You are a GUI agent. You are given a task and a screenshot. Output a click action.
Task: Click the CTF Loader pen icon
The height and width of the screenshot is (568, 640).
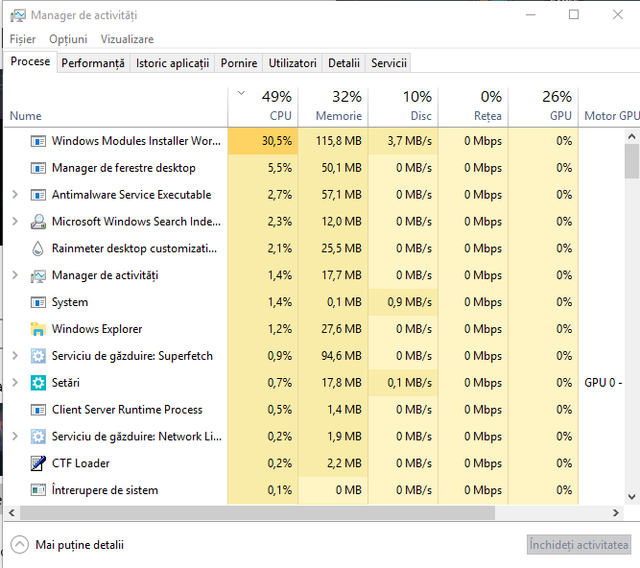[x=38, y=463]
